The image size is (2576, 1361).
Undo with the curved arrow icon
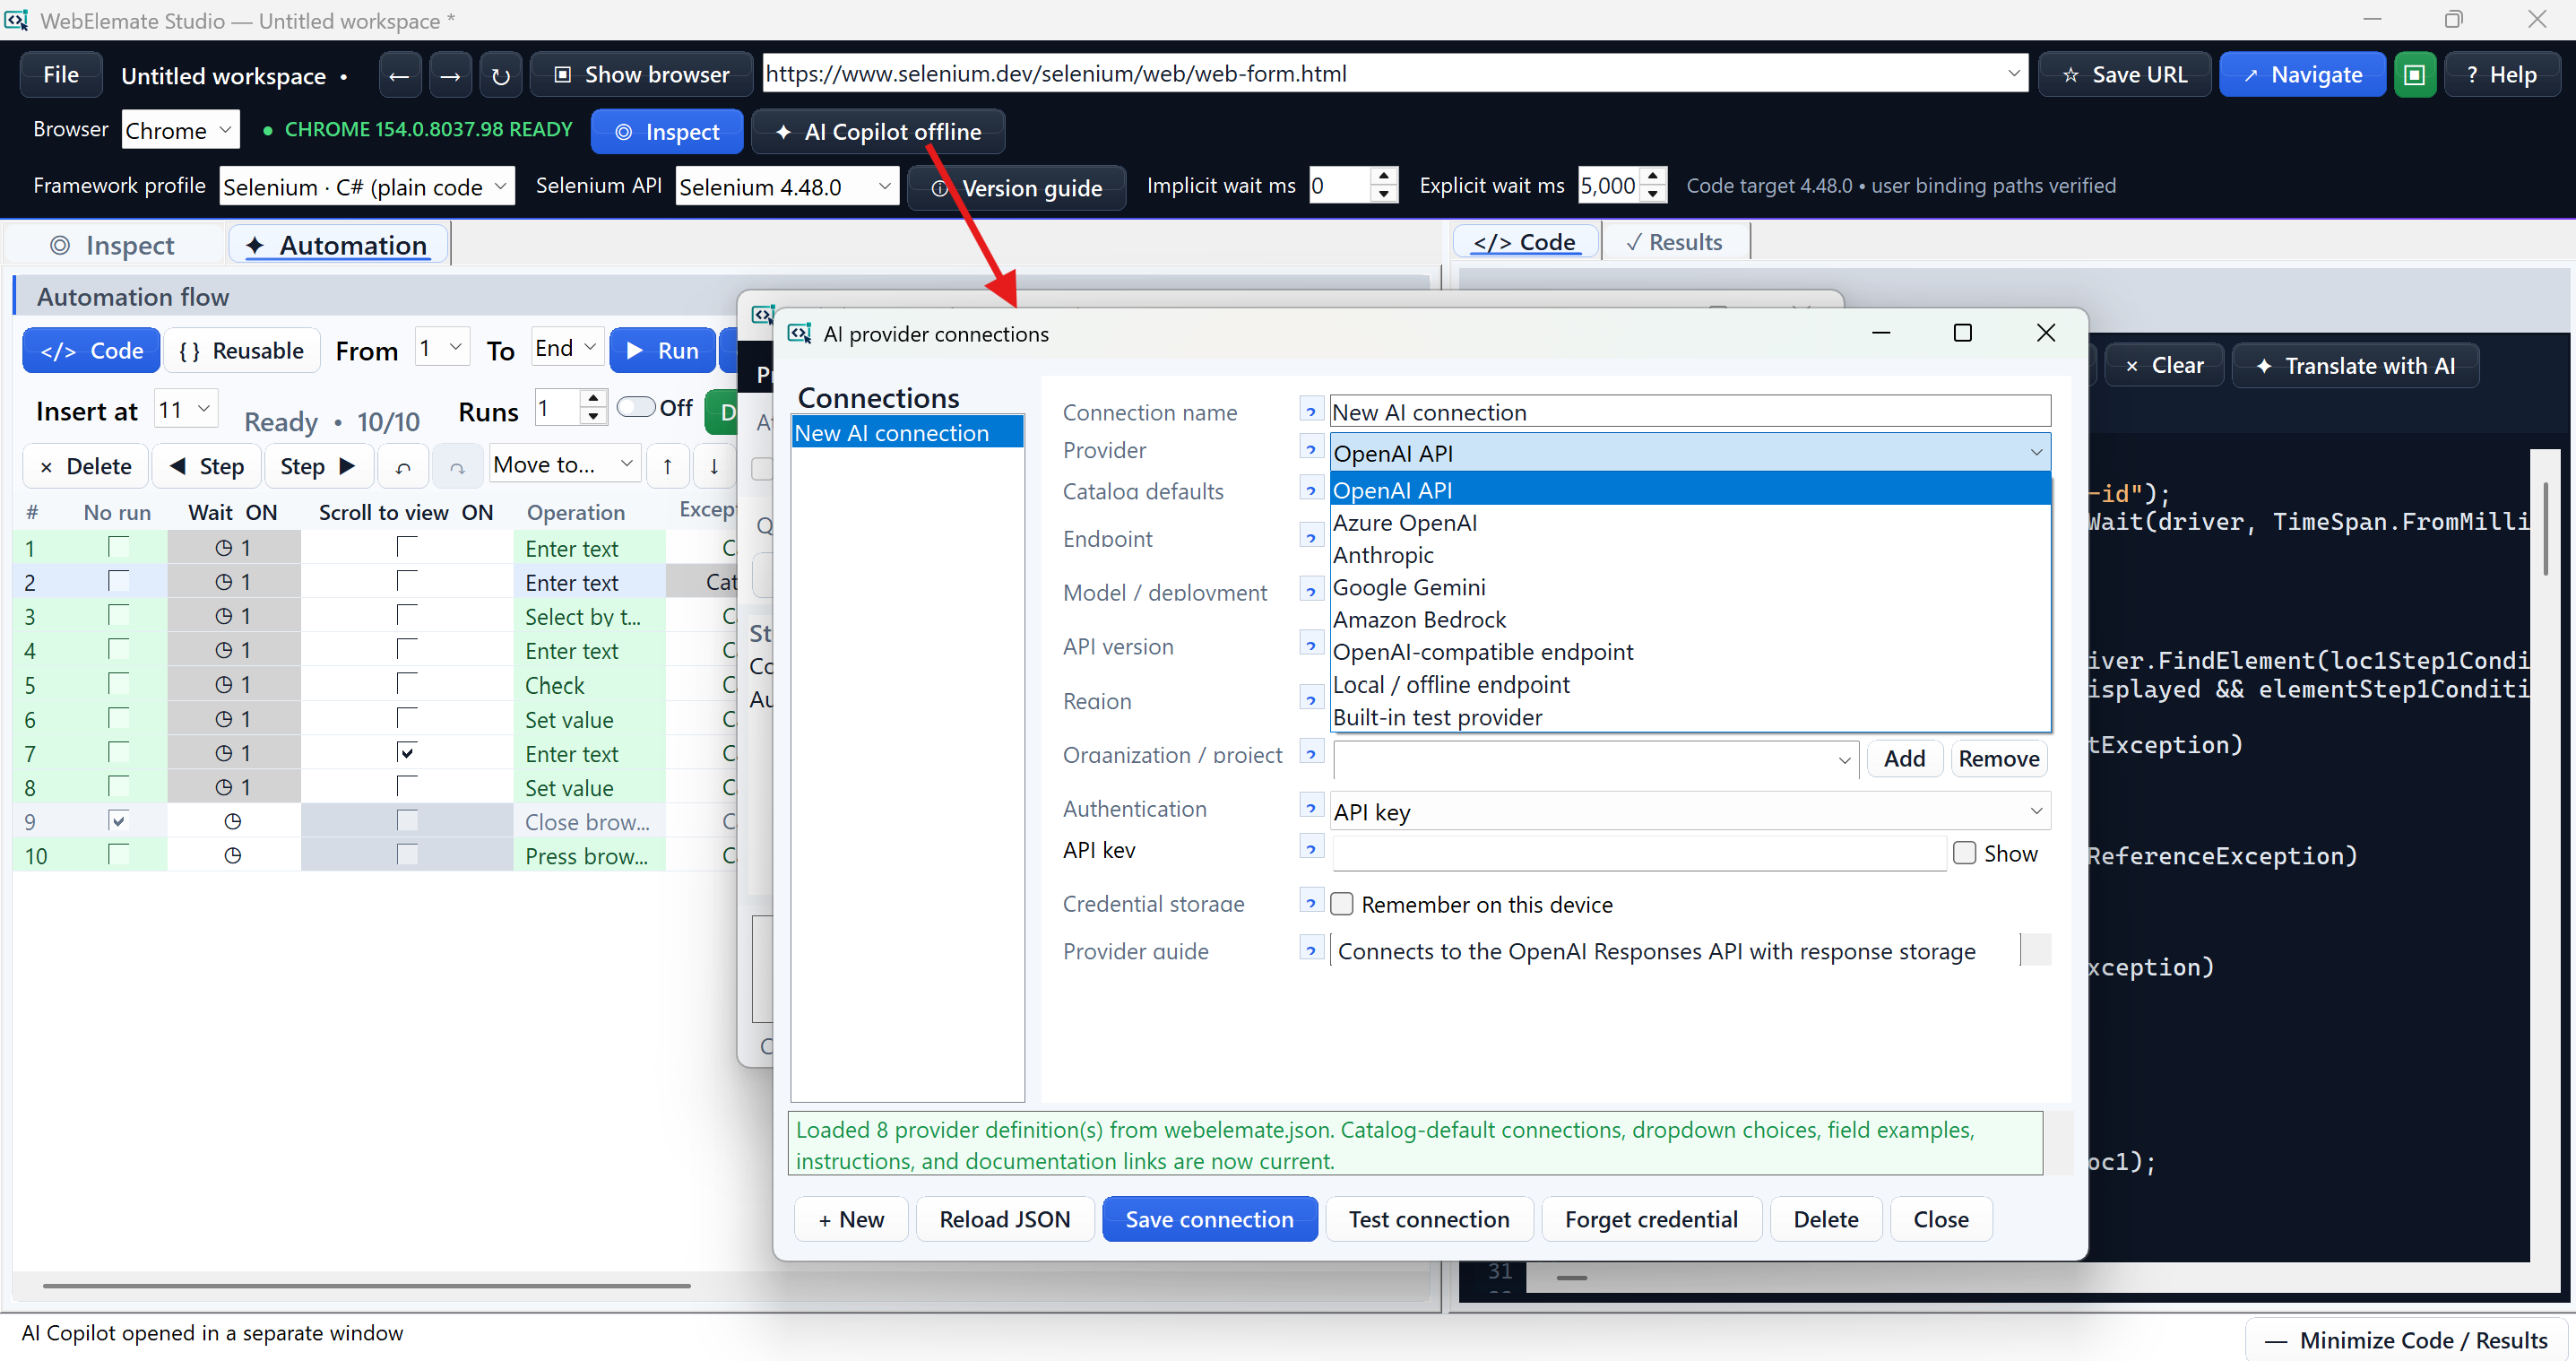coord(403,466)
